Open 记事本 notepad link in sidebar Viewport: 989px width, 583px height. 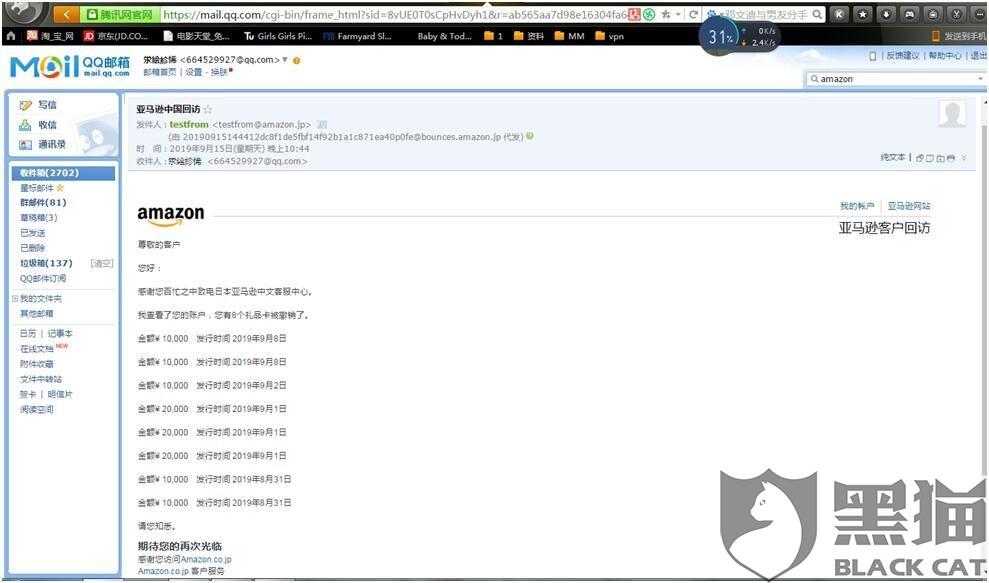pyautogui.click(x=60, y=333)
